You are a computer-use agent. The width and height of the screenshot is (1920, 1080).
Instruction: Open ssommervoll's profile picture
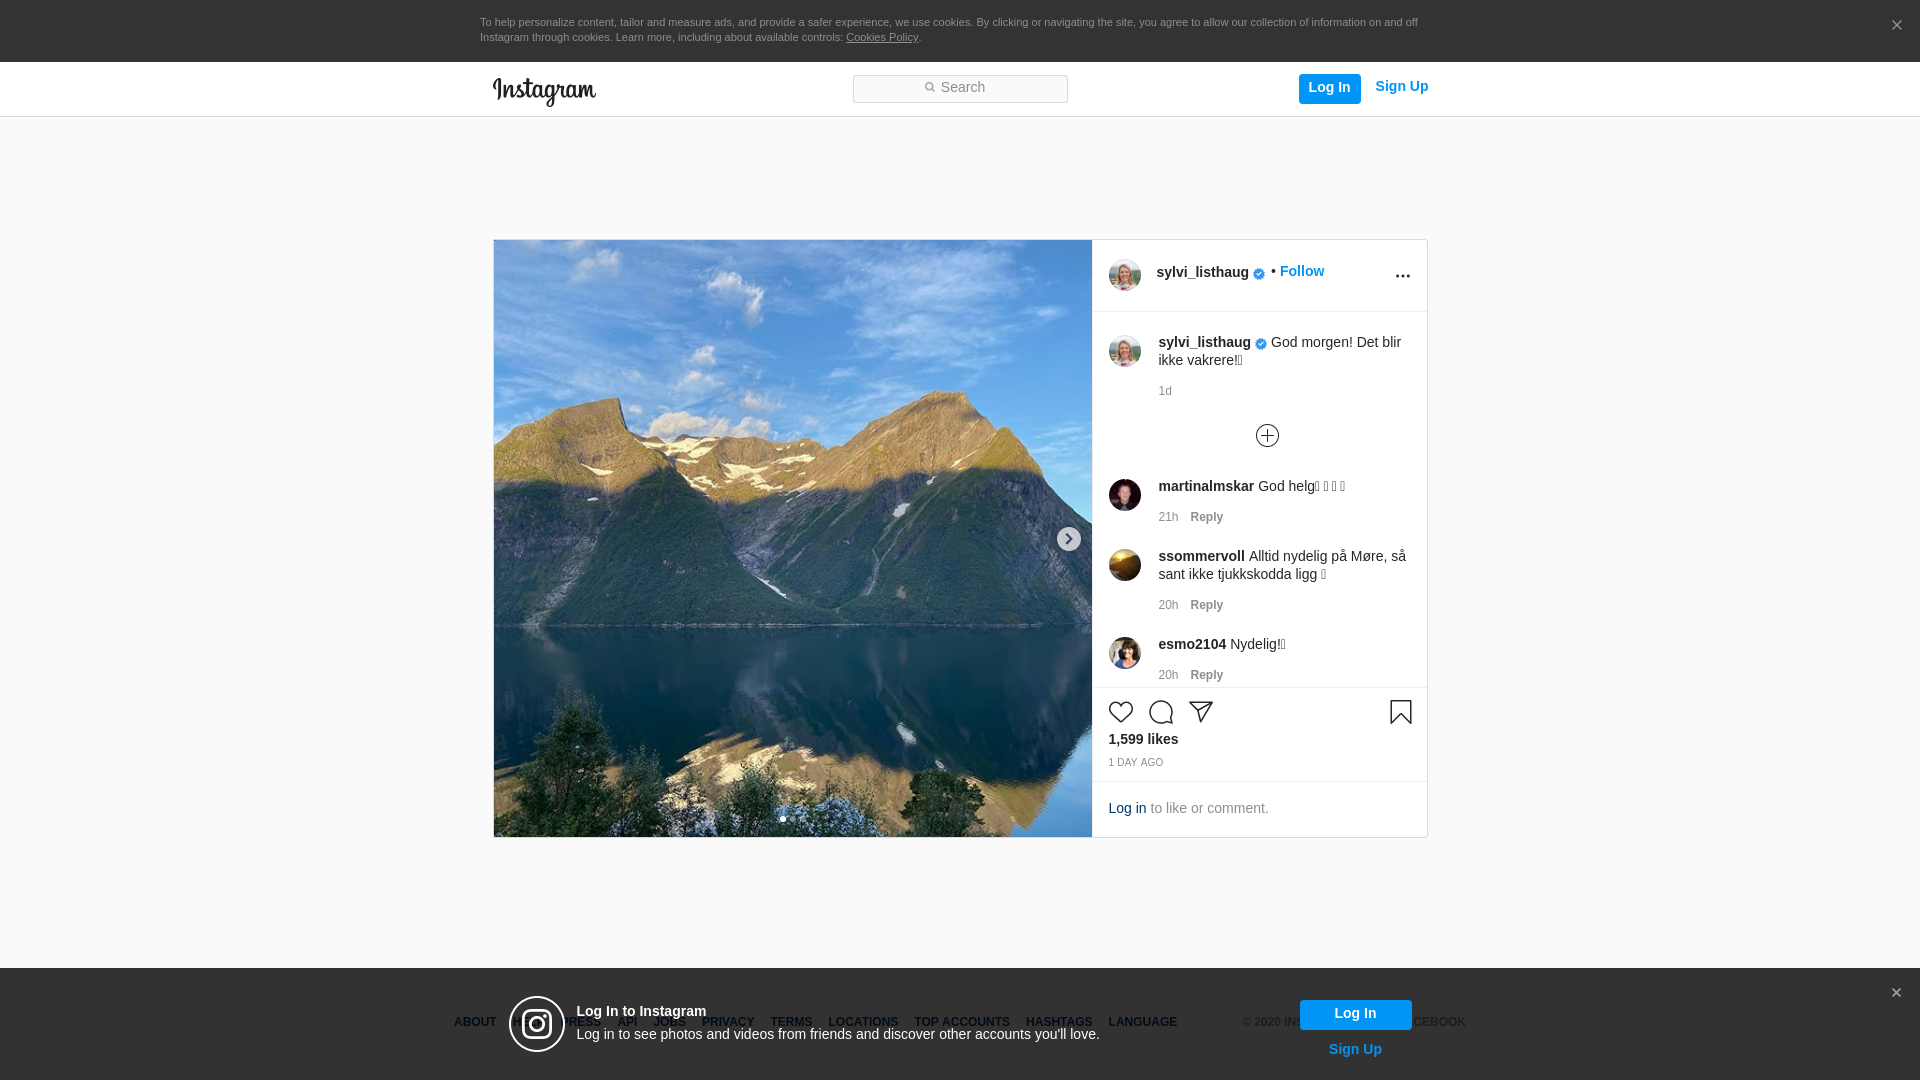click(1125, 565)
